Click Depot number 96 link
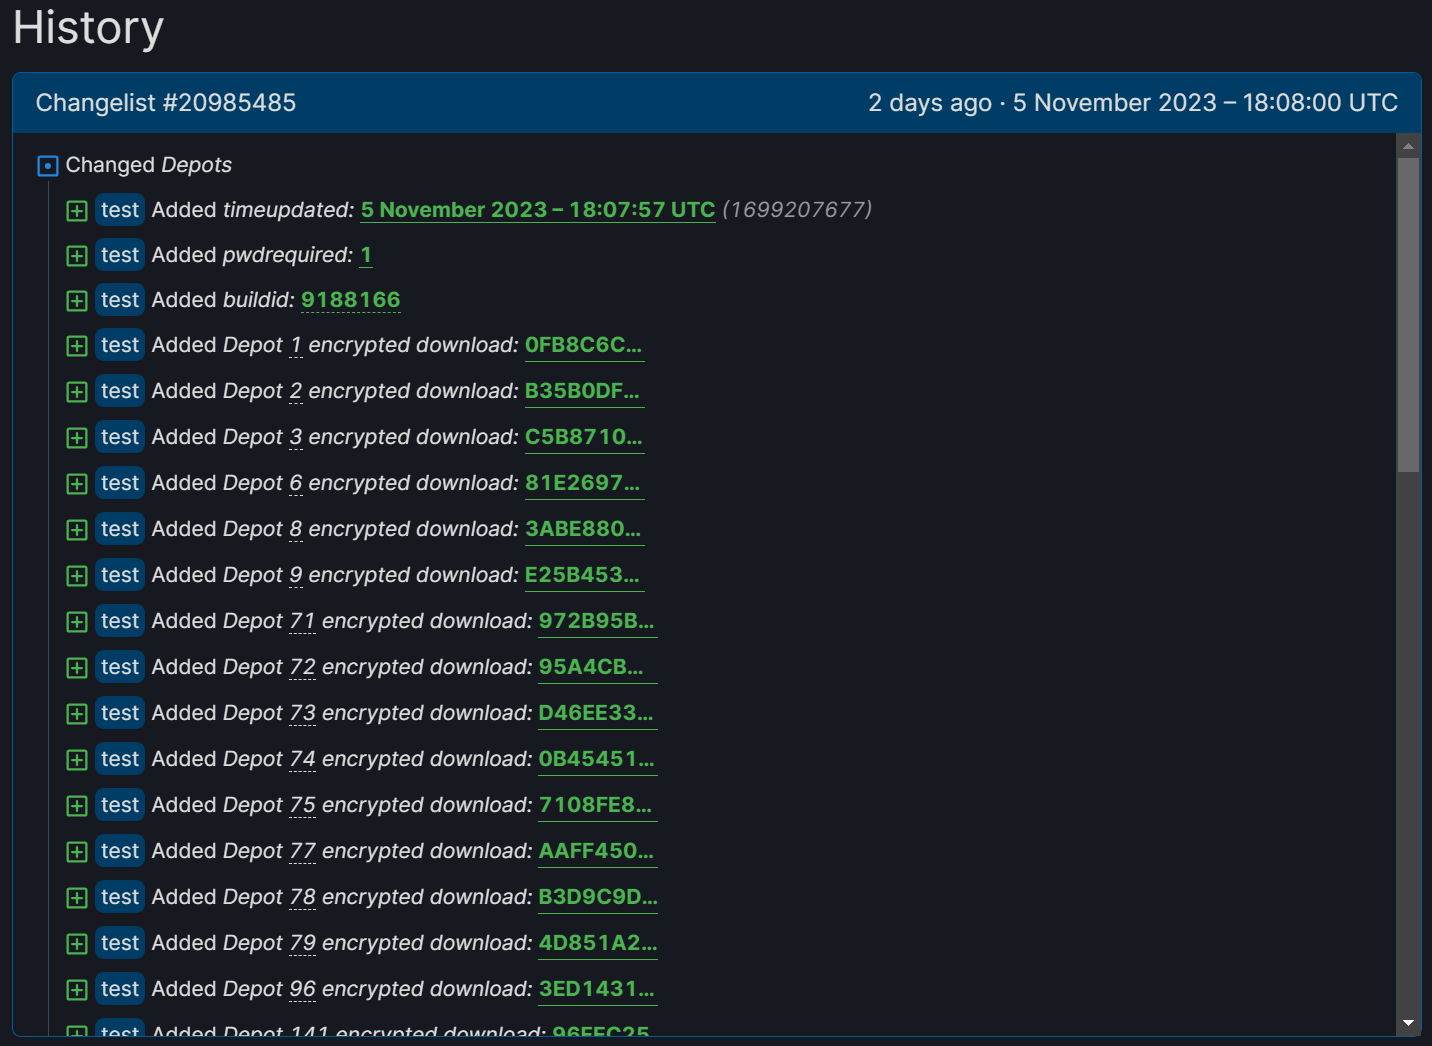This screenshot has height=1046, width=1432. pos(302,989)
